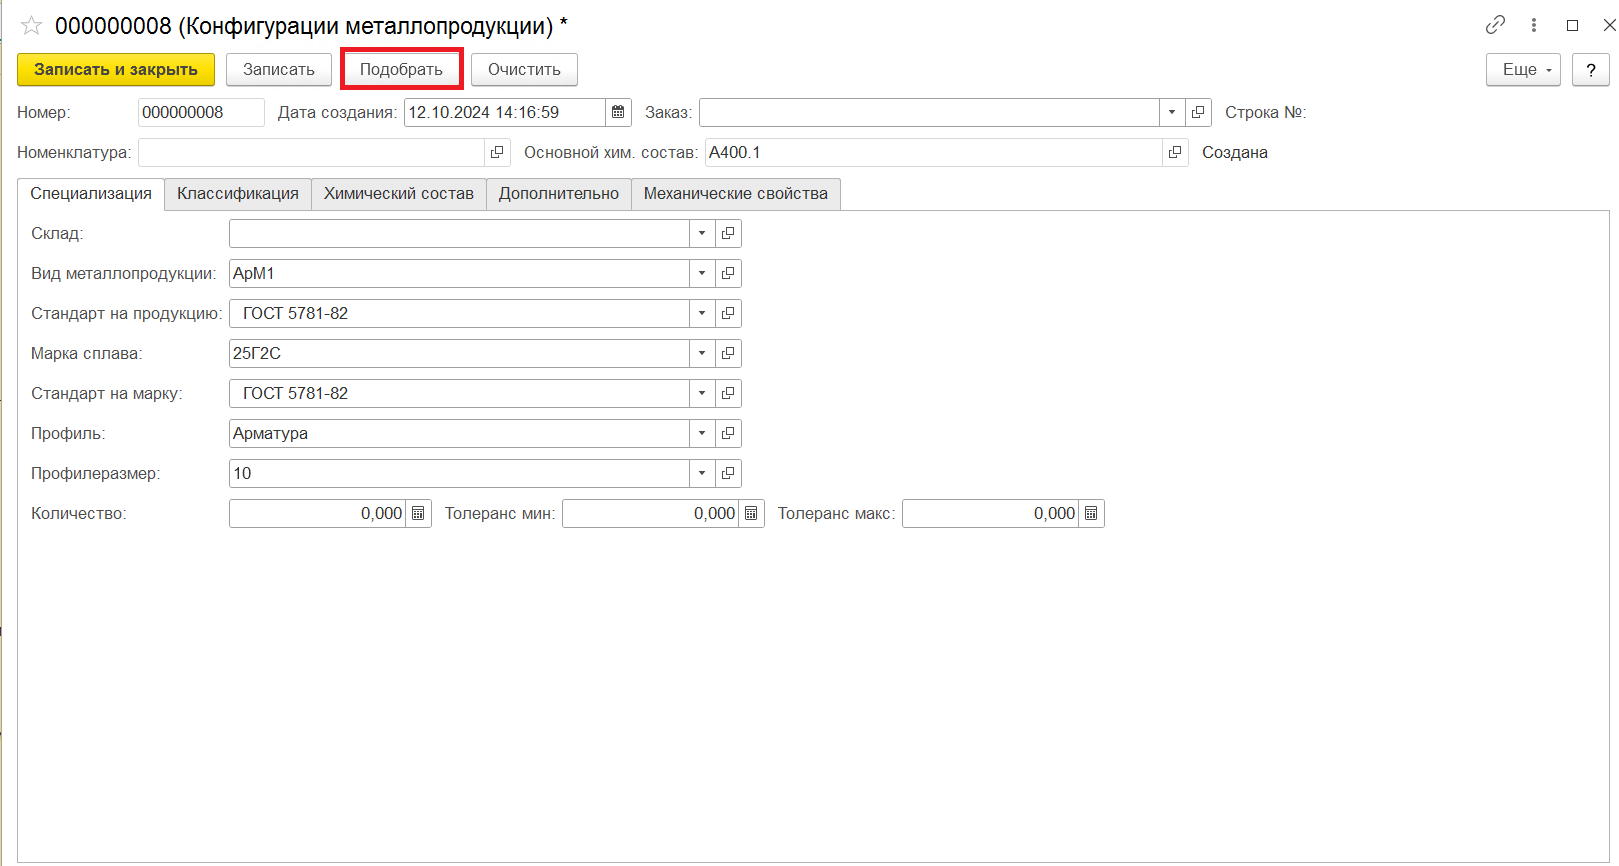Add this form to favorites with star icon

coord(32,26)
